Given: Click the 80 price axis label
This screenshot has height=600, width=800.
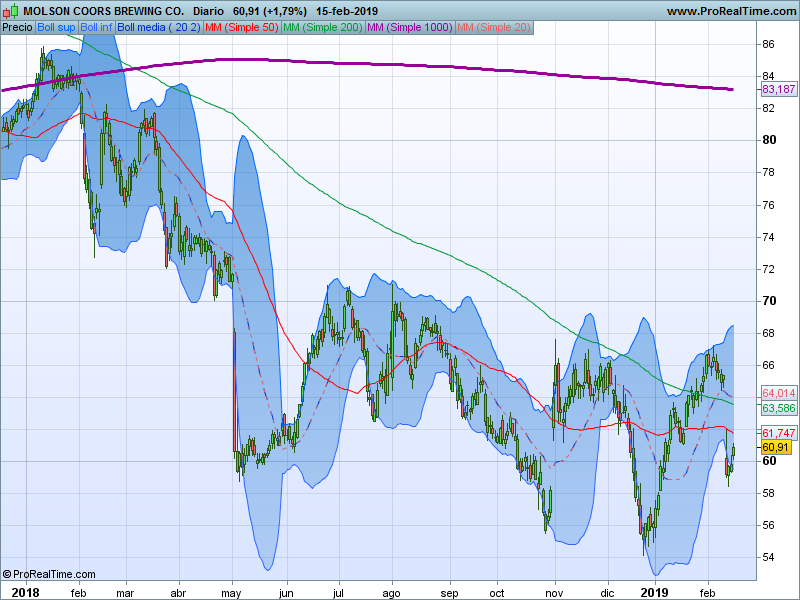Looking at the screenshot, I should point(769,140).
